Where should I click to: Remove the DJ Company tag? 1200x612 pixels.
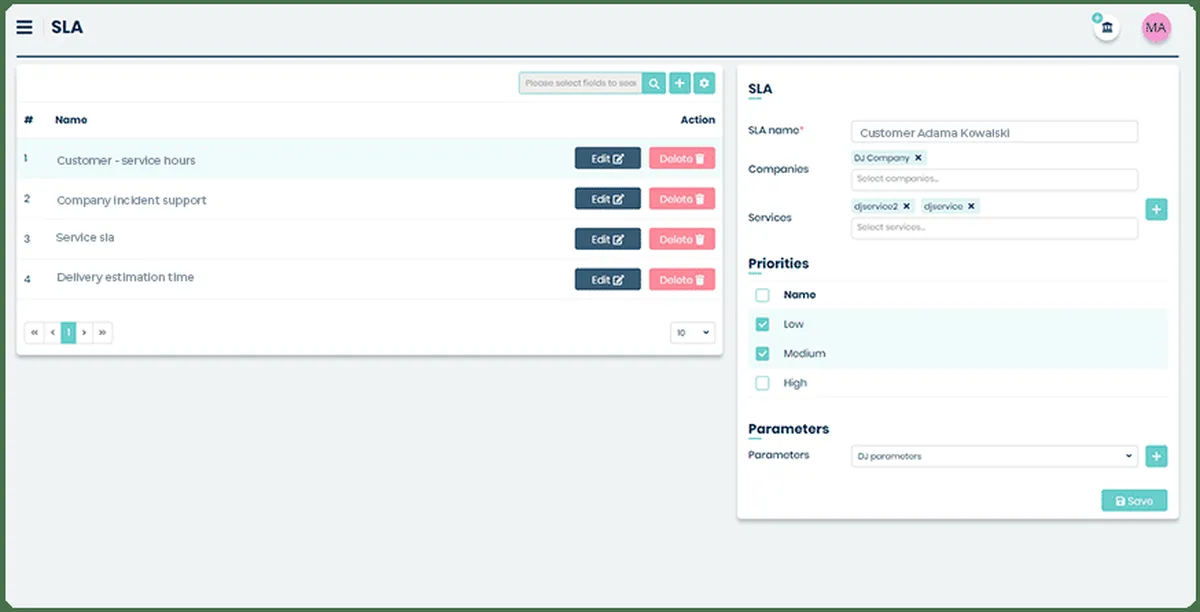[x=918, y=158]
